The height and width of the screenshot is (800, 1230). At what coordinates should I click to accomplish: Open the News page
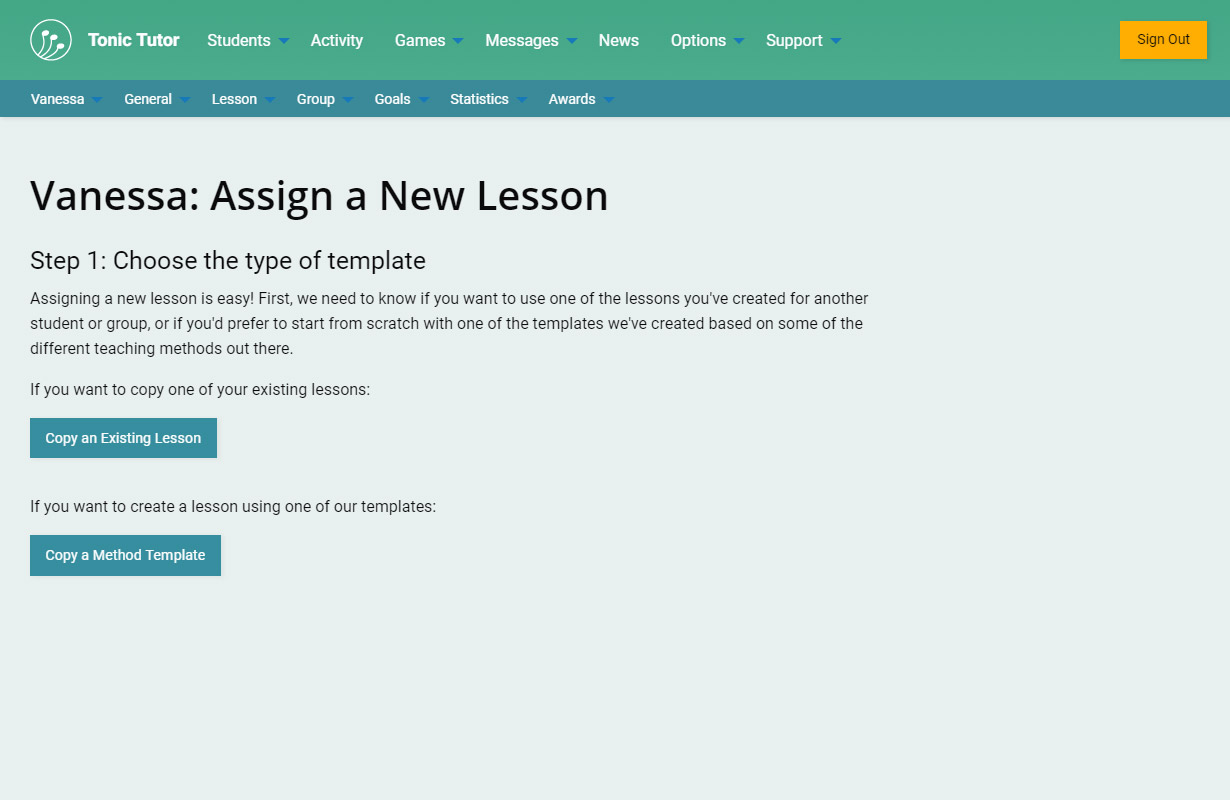pos(619,40)
